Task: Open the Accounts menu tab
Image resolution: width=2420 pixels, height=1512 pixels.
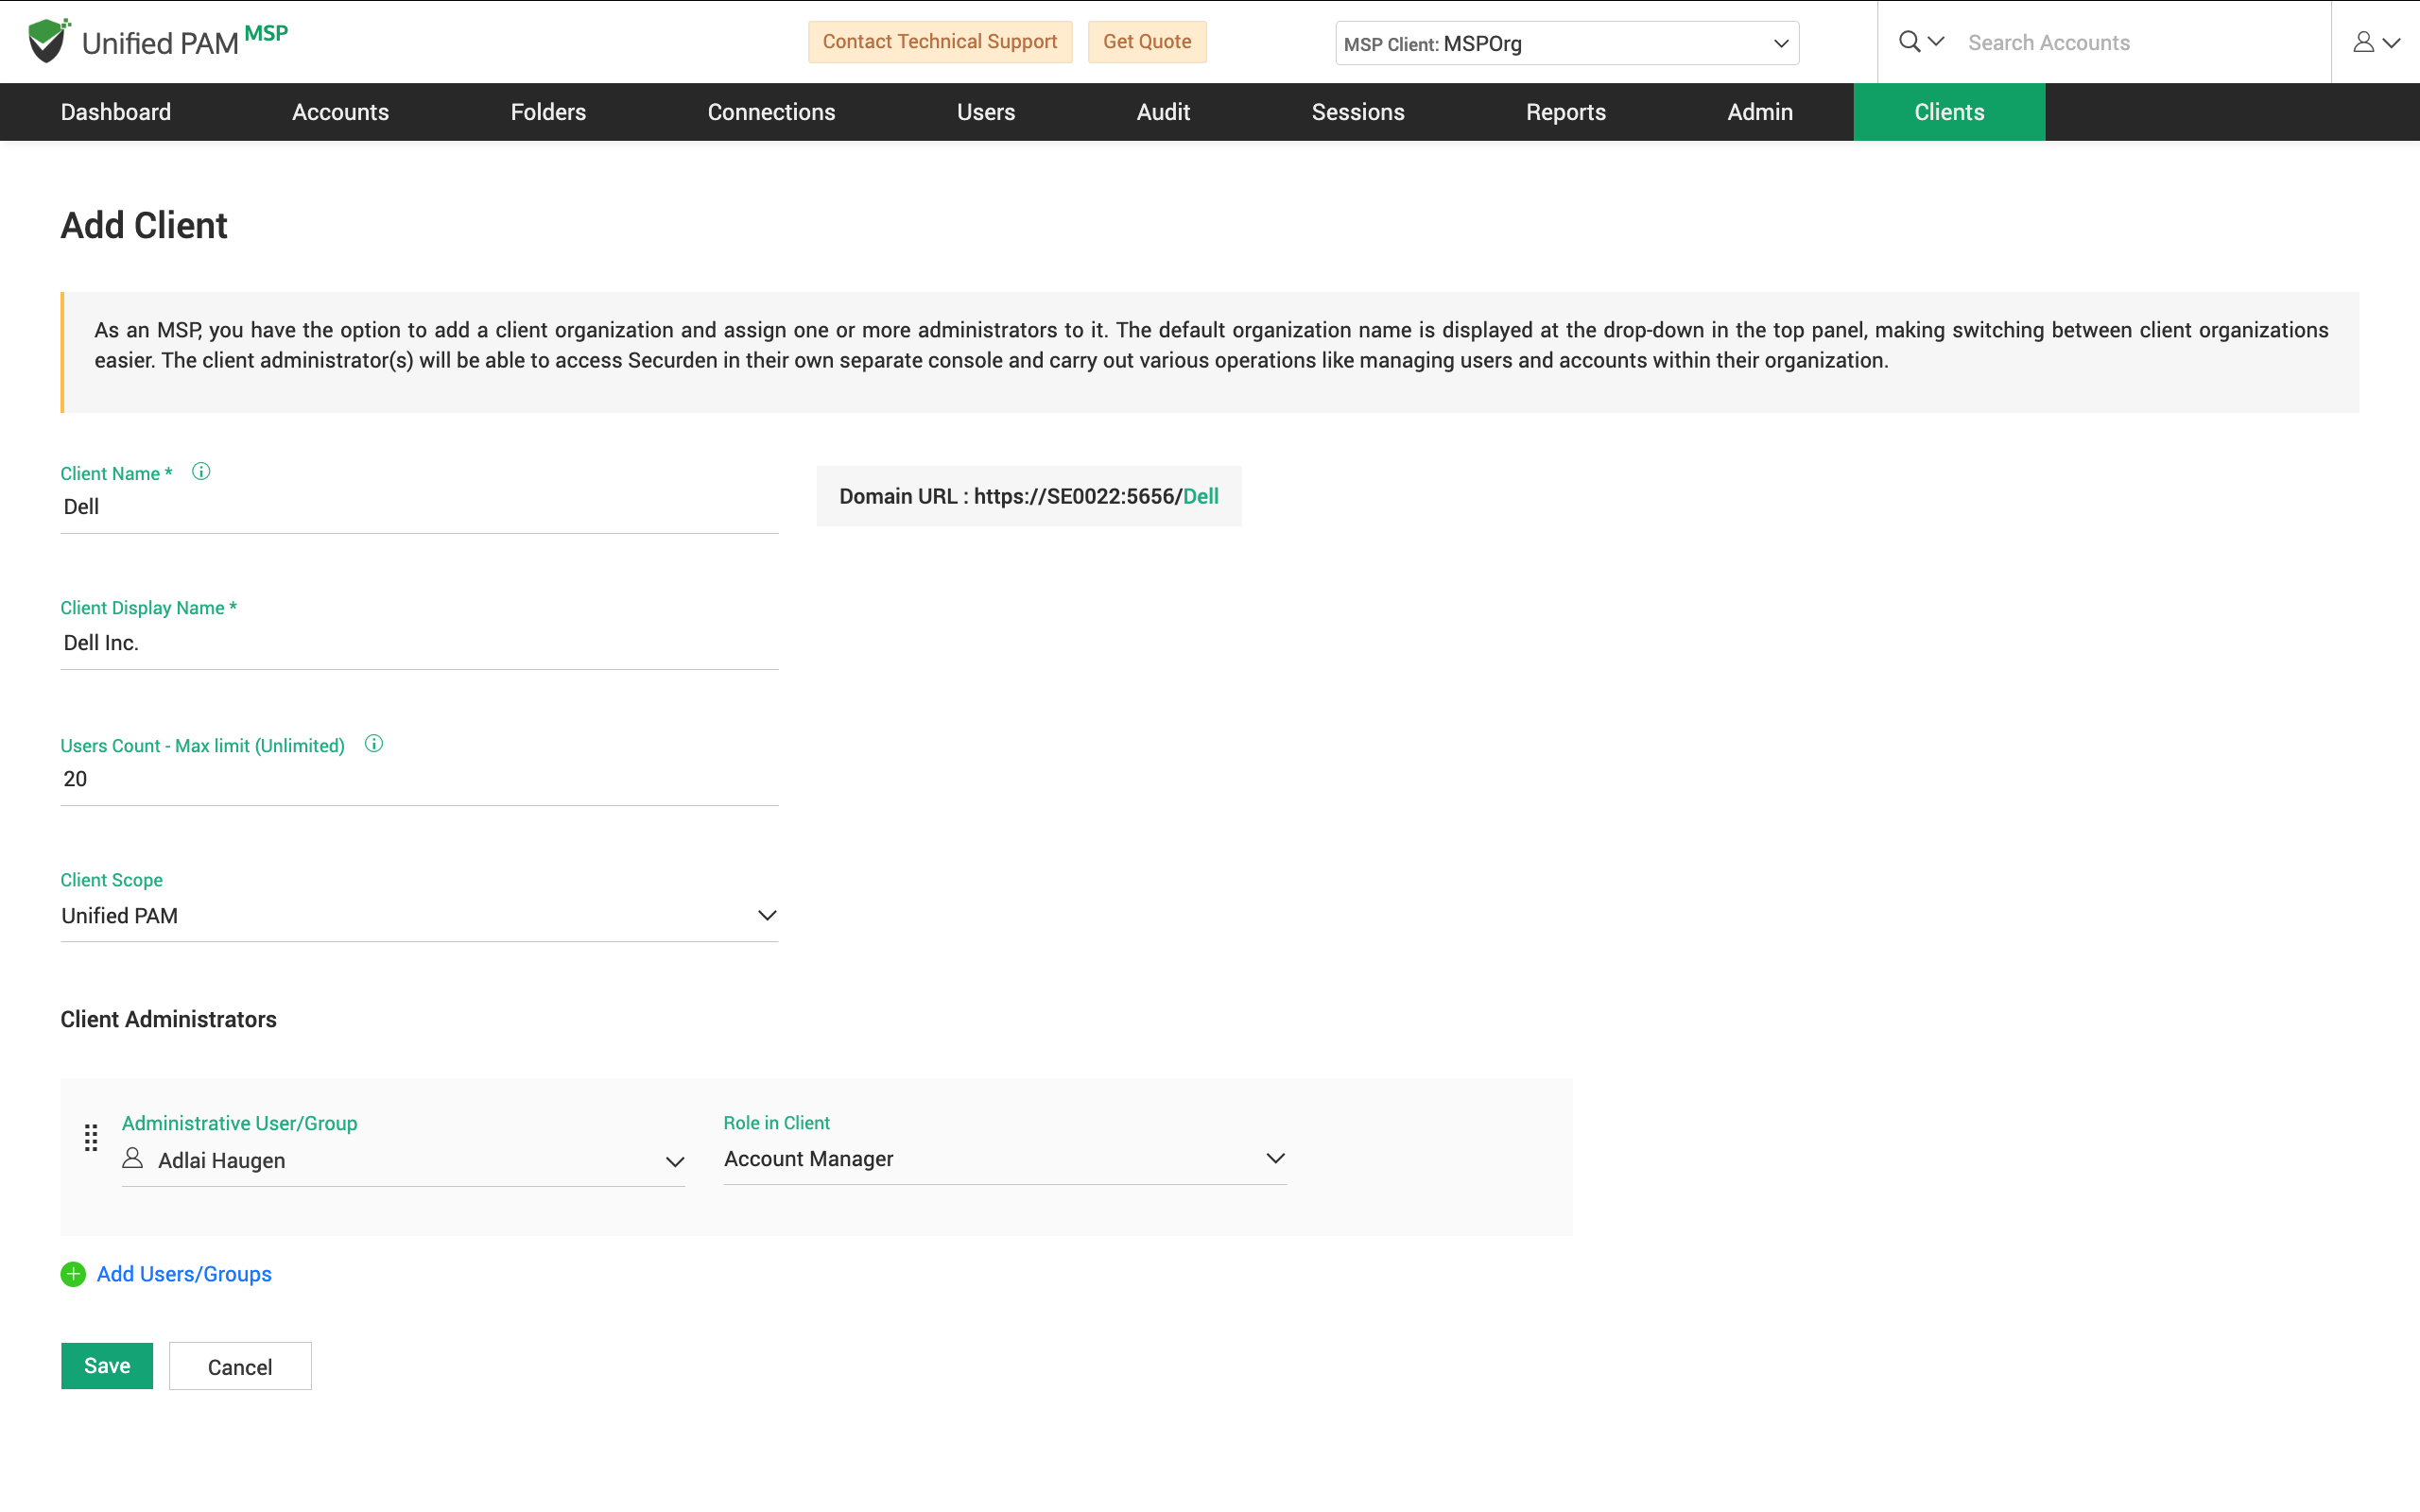Action: [x=340, y=112]
